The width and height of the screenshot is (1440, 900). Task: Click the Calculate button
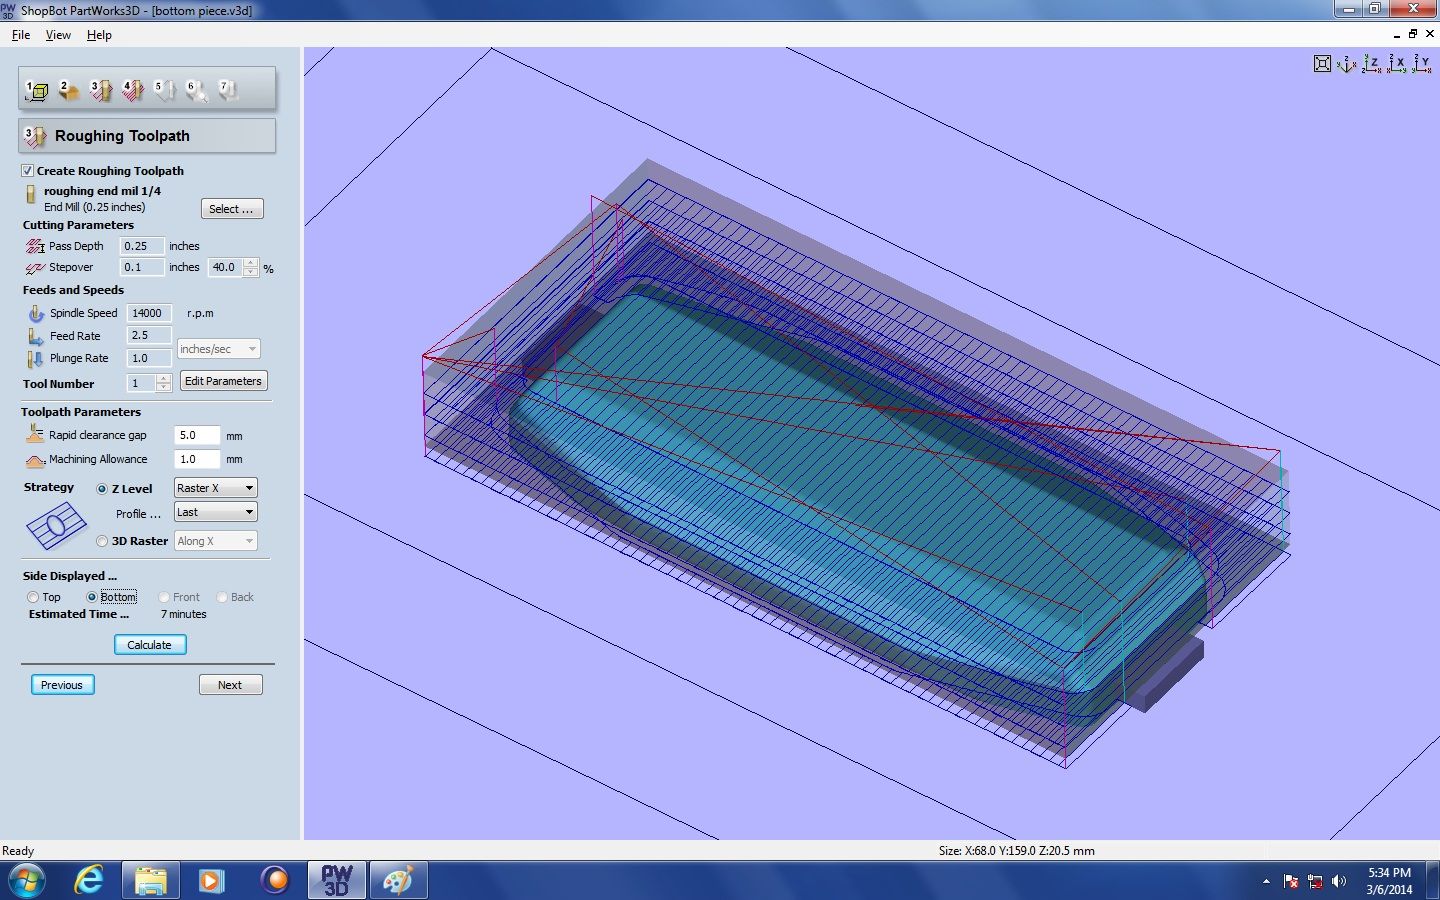pos(149,645)
